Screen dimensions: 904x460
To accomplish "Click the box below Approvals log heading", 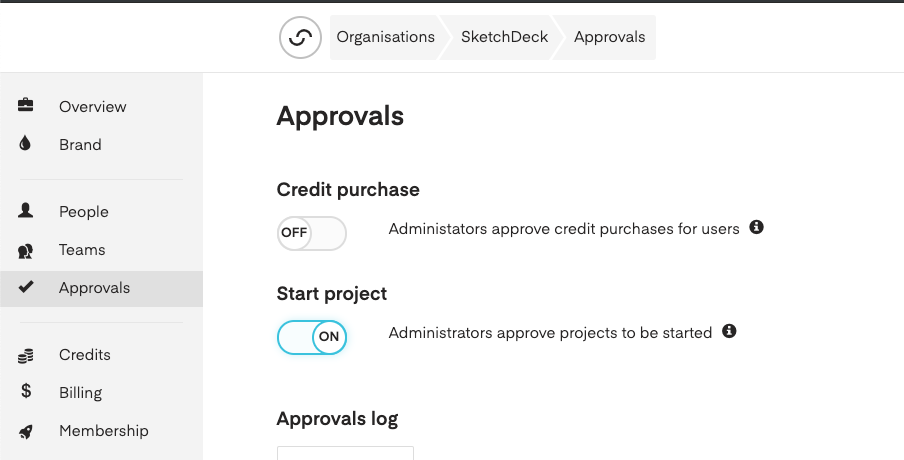I will pyautogui.click(x=345, y=453).
